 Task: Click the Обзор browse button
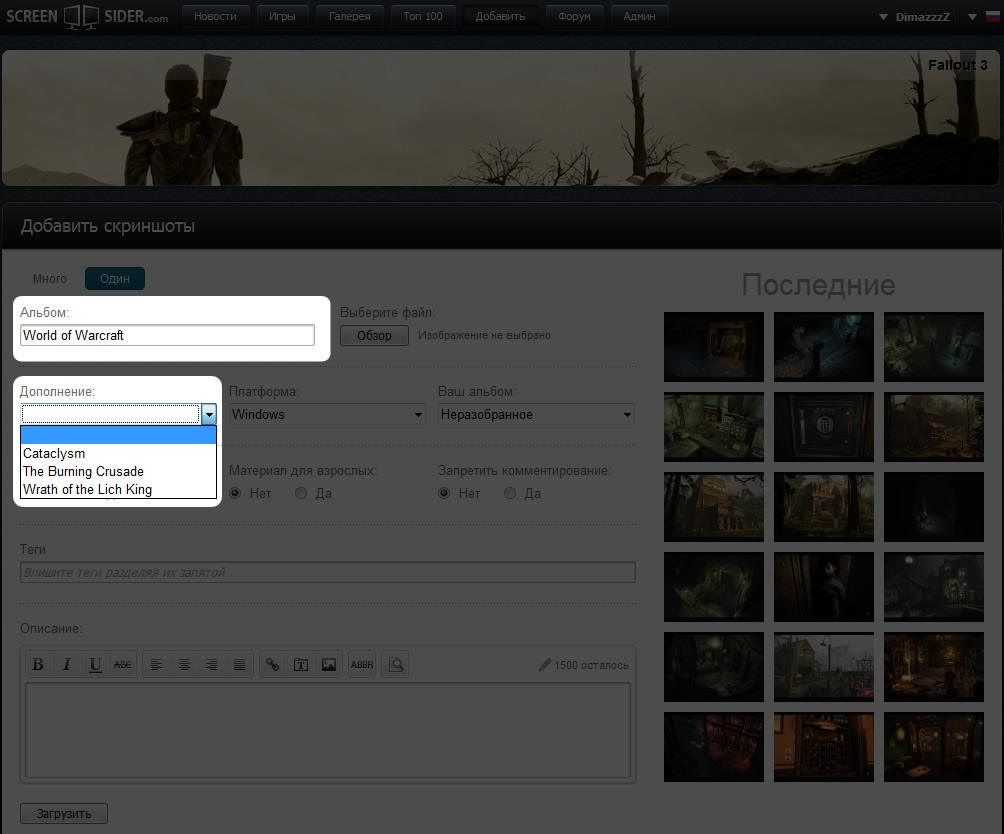coord(374,335)
